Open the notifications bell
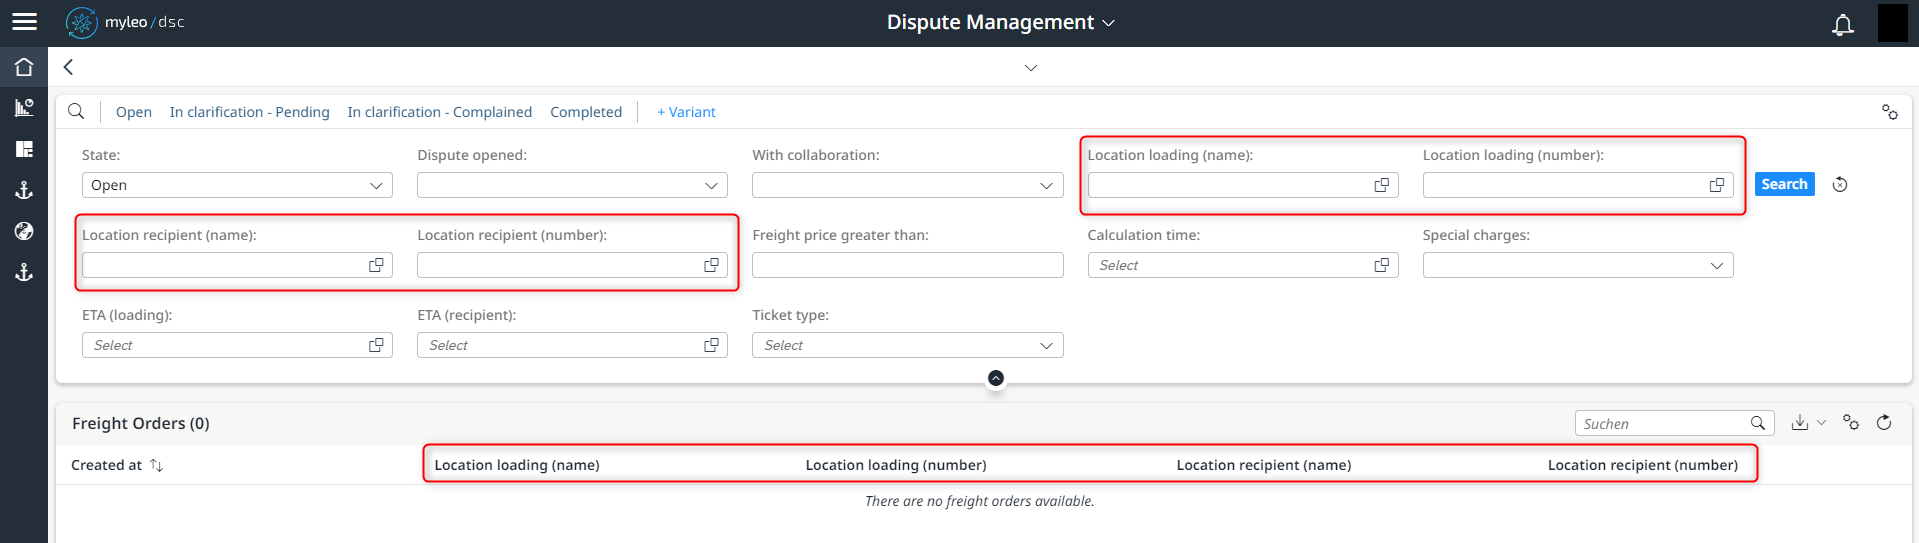The width and height of the screenshot is (1919, 543). (x=1842, y=24)
